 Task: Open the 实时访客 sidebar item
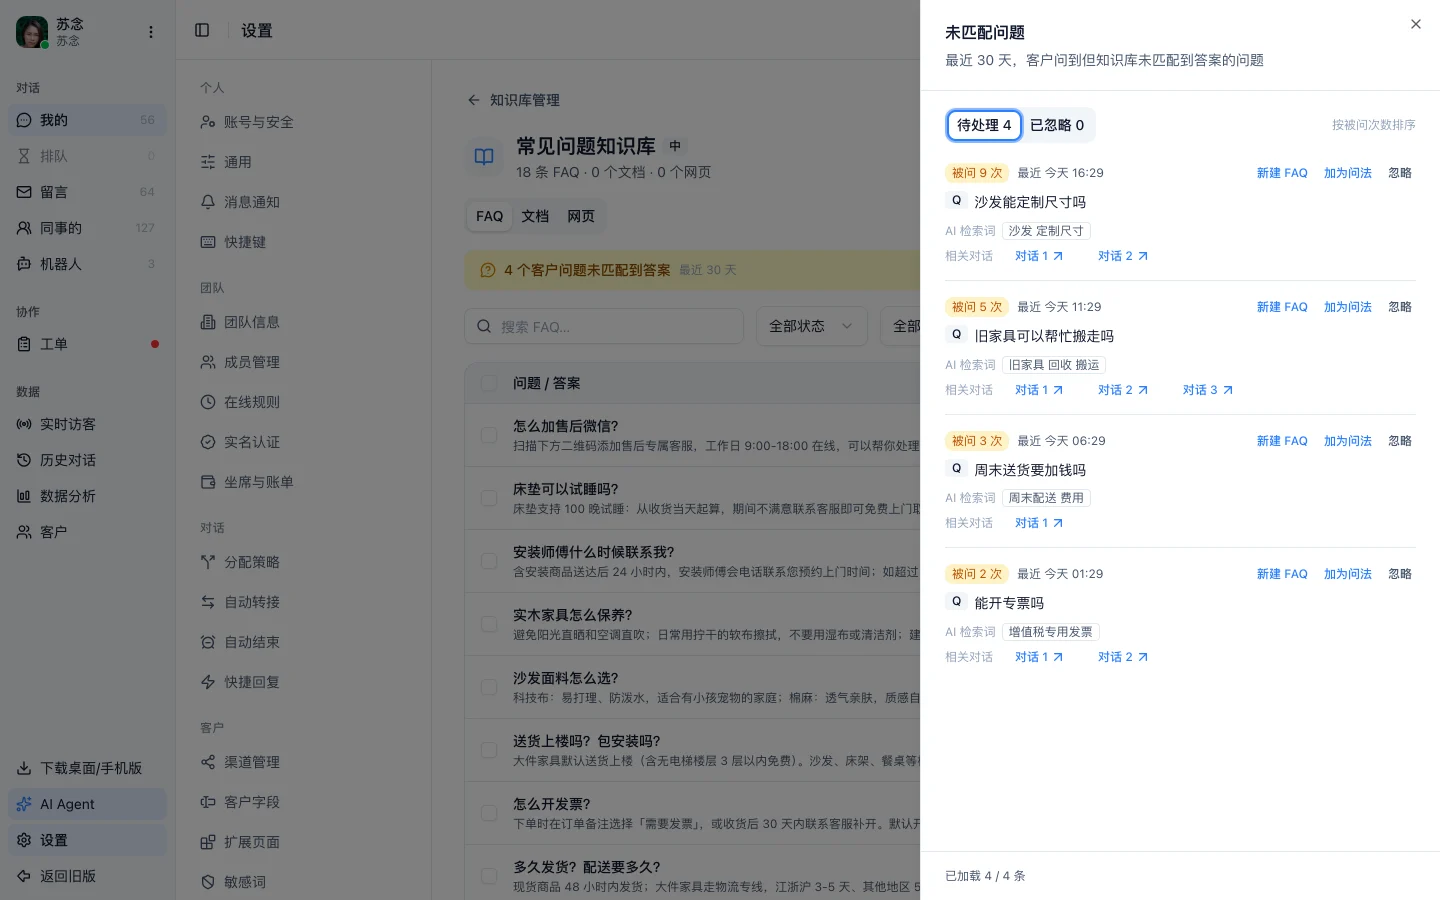(x=87, y=424)
